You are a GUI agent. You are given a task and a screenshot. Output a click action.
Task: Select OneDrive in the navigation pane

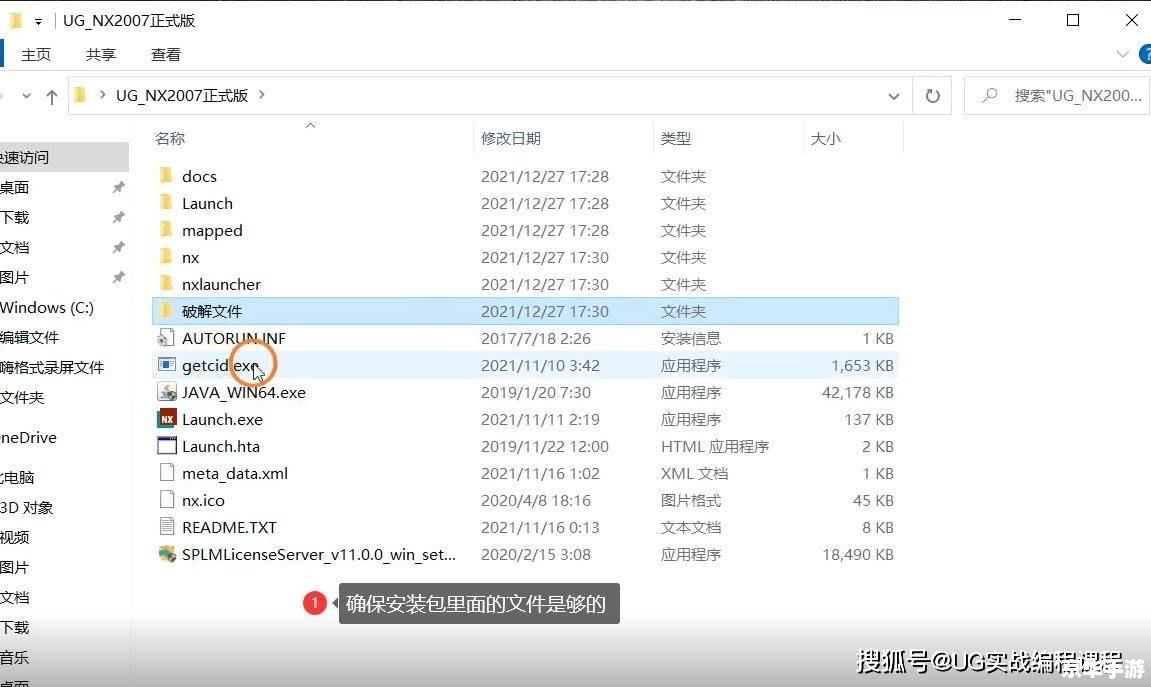29,437
